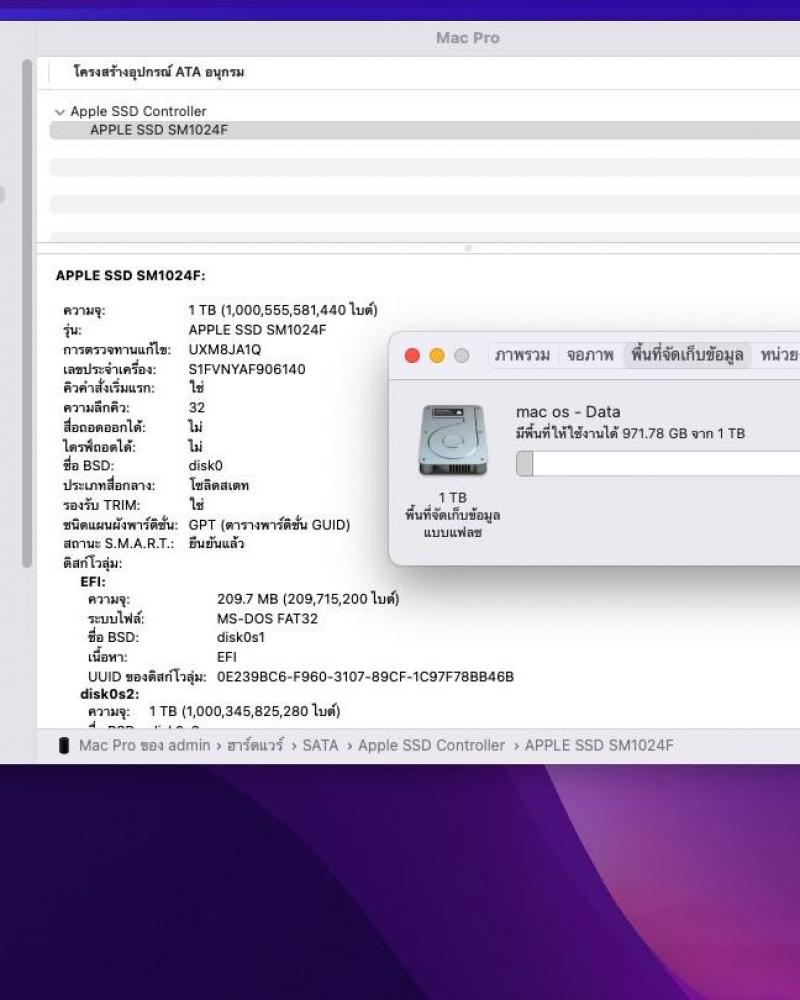Click the revision value "UXM8JA1Q"
The width and height of the screenshot is (800, 1000).
pos(225,349)
